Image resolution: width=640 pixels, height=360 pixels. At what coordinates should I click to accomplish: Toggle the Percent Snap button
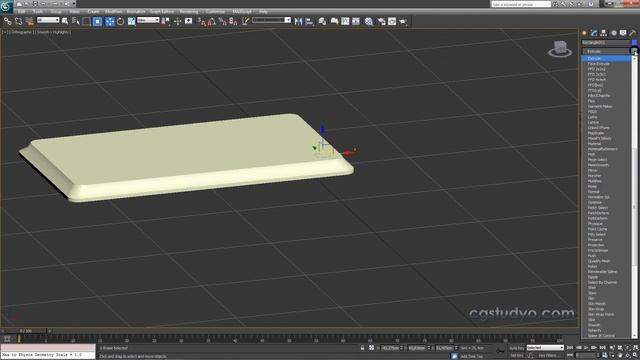pyautogui.click(x=222, y=21)
